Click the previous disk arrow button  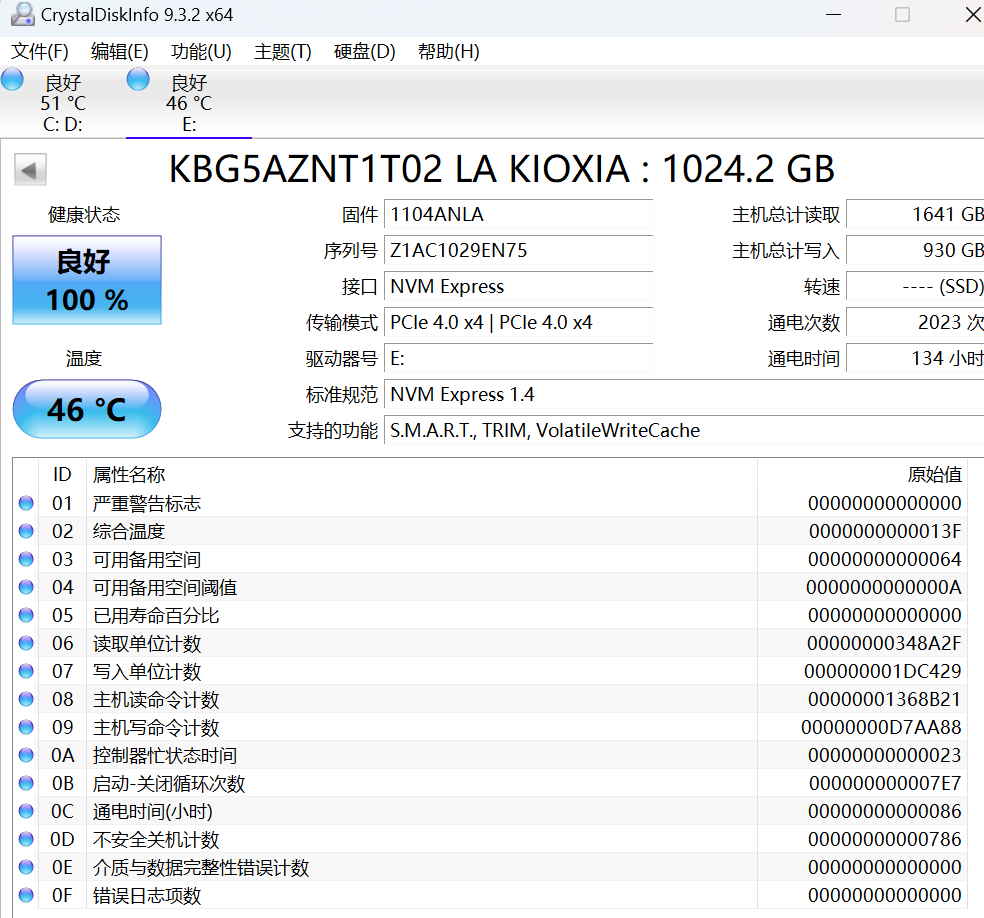30,169
